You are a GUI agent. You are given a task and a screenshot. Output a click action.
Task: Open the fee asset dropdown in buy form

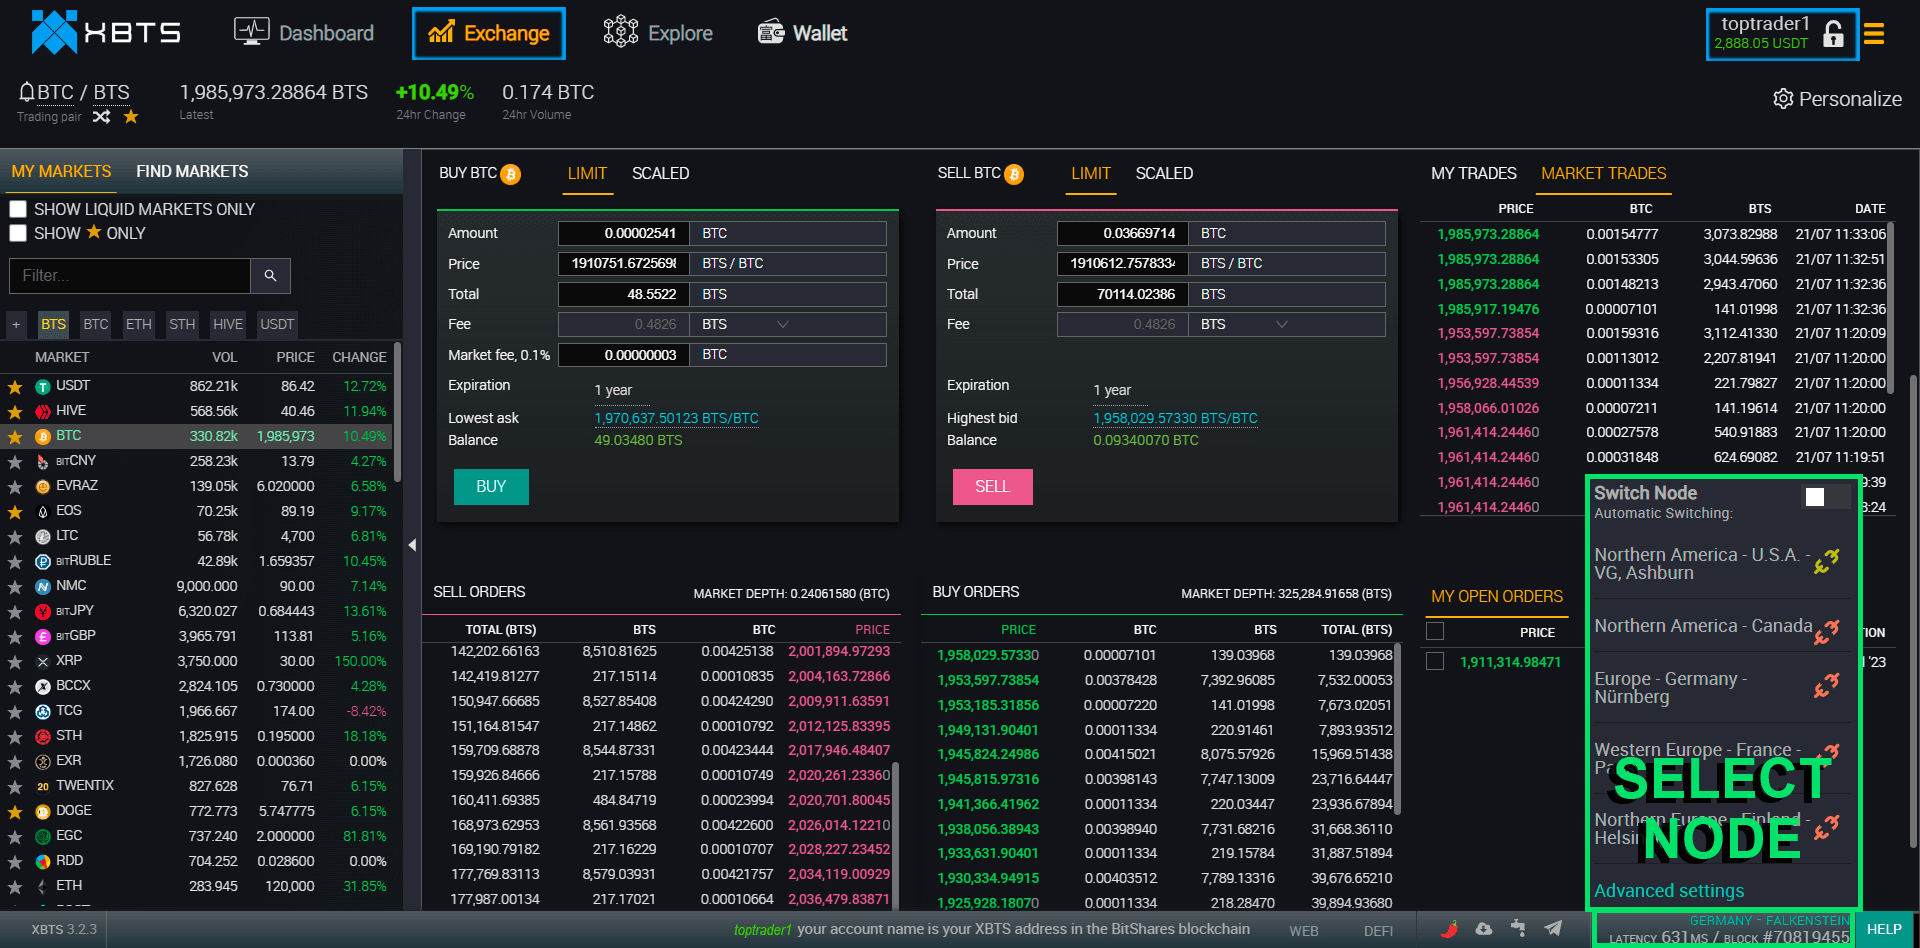point(787,324)
